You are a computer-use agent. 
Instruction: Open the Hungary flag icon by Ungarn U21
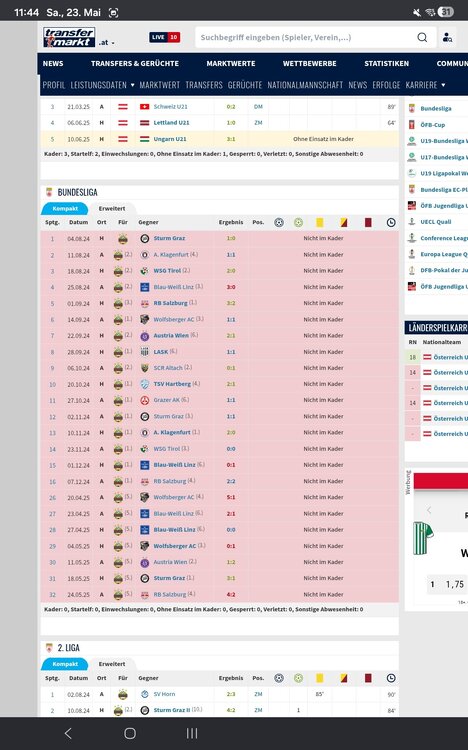(x=145, y=139)
